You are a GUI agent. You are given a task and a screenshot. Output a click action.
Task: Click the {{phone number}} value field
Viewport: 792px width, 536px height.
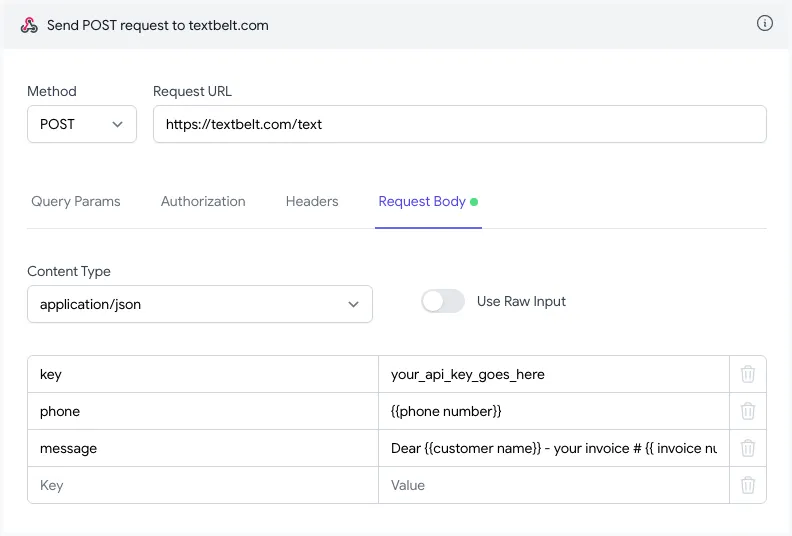(x=553, y=411)
